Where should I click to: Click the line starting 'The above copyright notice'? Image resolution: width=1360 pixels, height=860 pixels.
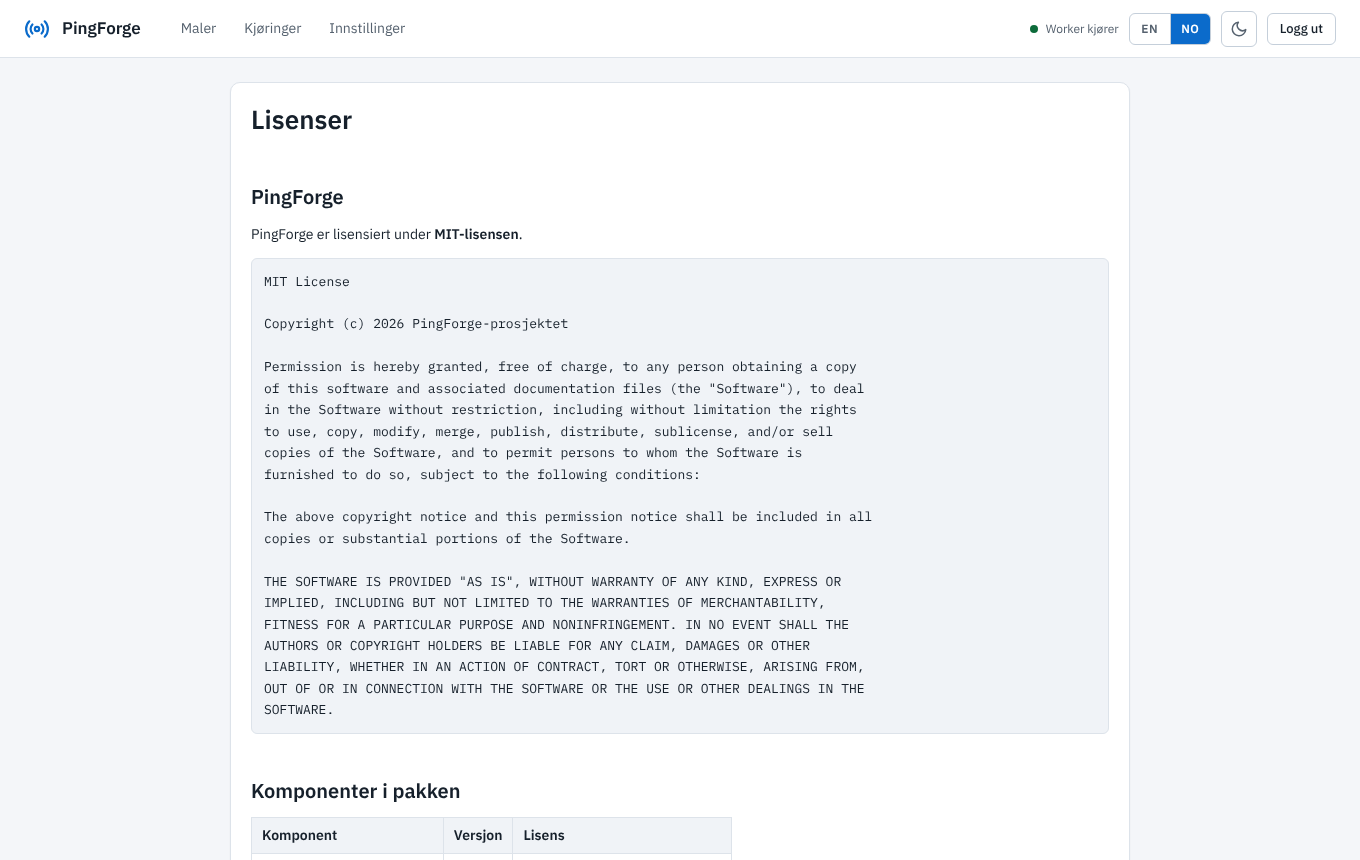[x=568, y=517]
